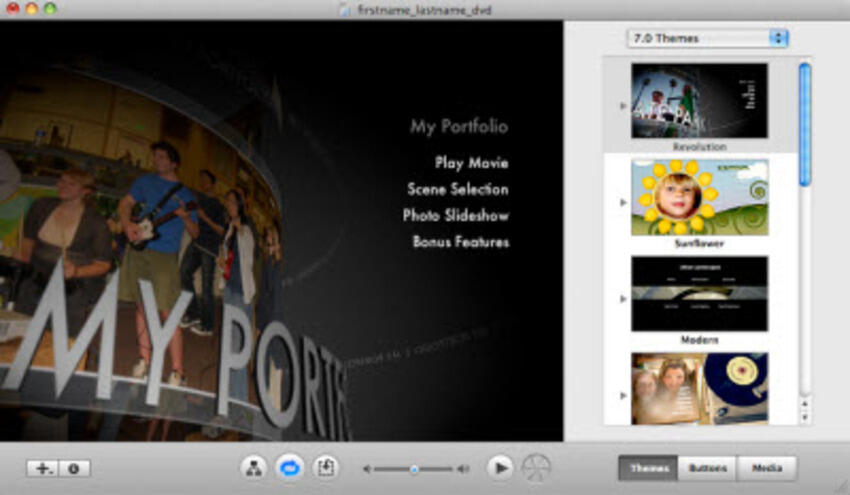This screenshot has width=850, height=495.
Task: Click the add (+) project element button
Action: pyautogui.click(x=42, y=468)
